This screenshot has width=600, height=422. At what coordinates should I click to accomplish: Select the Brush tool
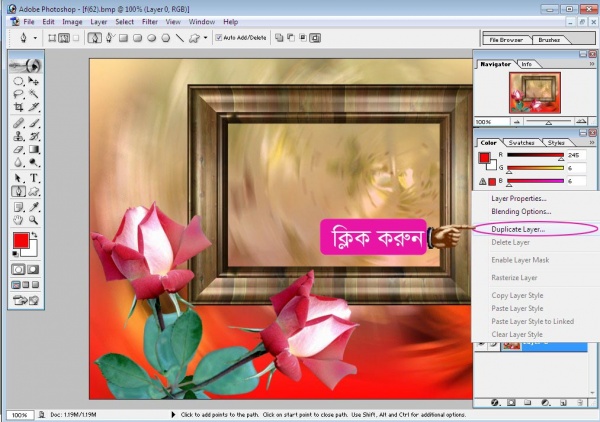34,123
